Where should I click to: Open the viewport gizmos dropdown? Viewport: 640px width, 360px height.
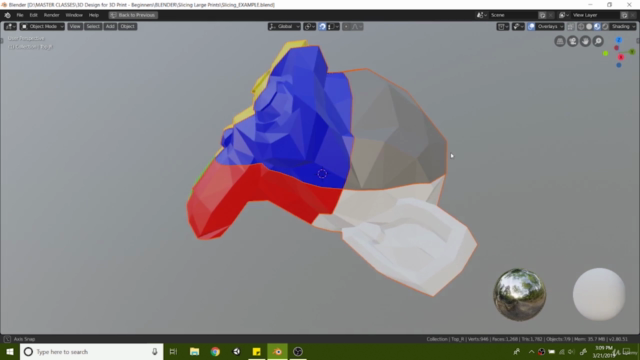point(518,27)
